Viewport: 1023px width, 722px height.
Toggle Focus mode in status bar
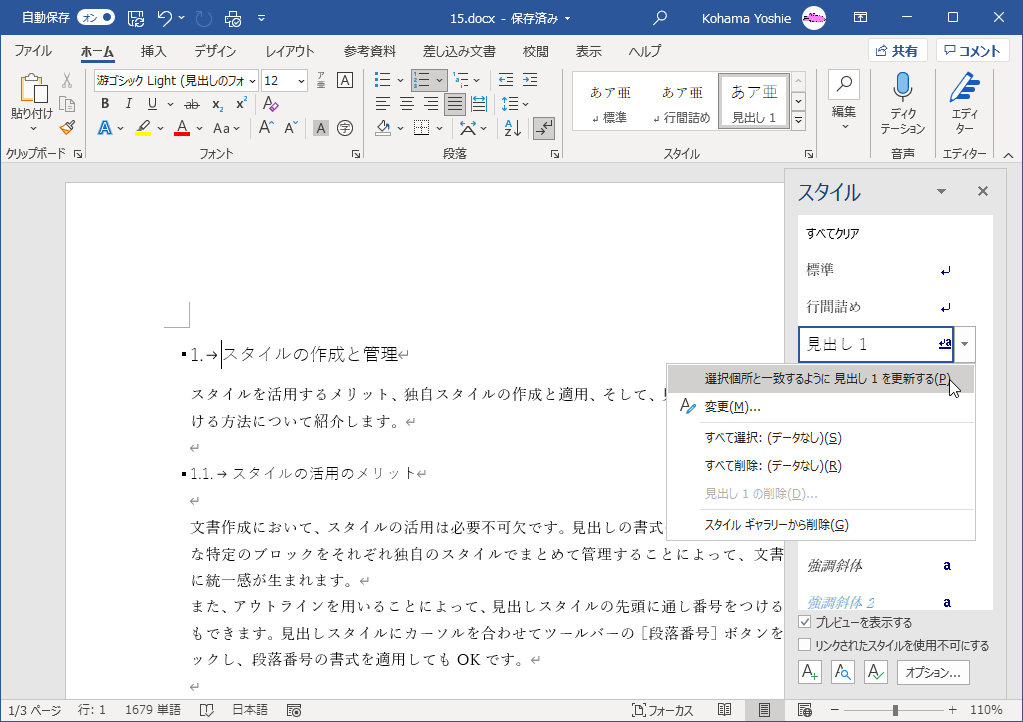[662, 710]
